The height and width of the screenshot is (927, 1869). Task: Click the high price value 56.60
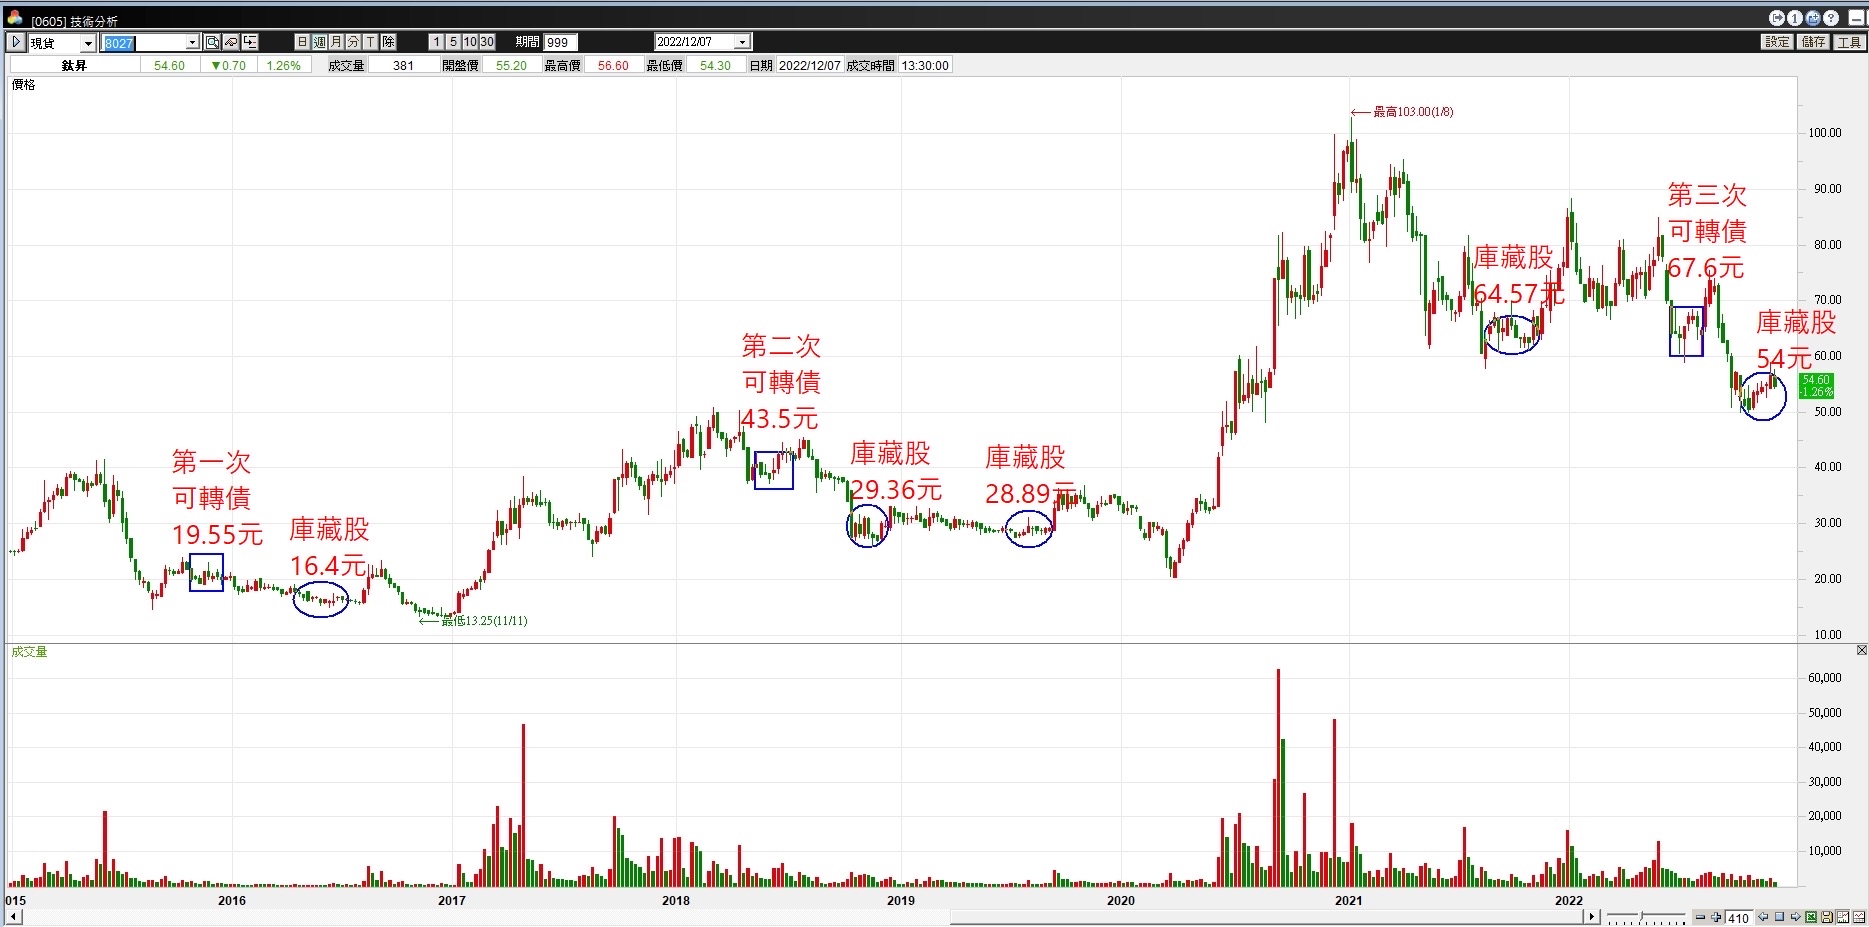[613, 65]
